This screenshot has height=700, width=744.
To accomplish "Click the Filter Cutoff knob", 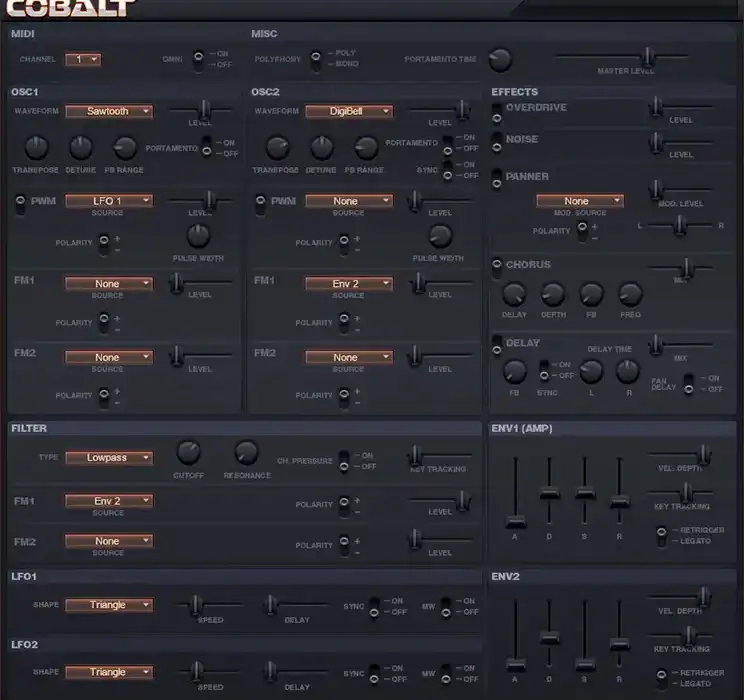I will click(x=188, y=452).
